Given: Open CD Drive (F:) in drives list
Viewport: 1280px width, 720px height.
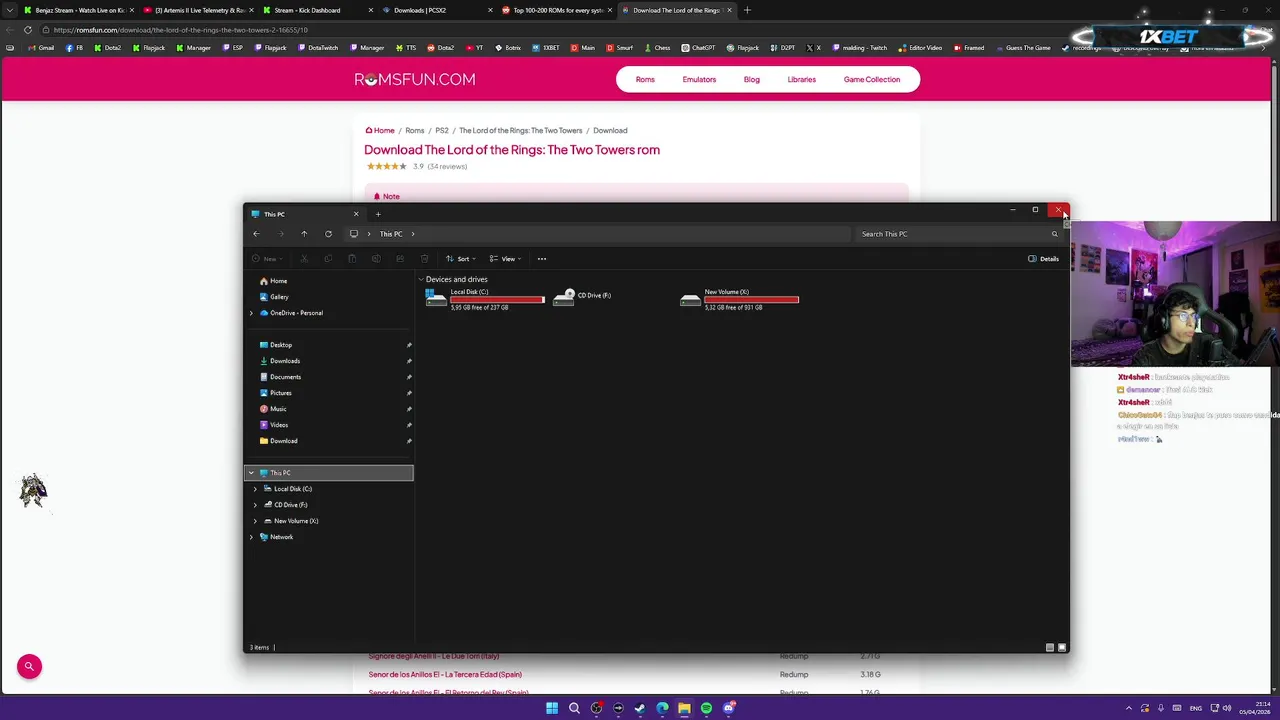Looking at the screenshot, I should (x=582, y=298).
